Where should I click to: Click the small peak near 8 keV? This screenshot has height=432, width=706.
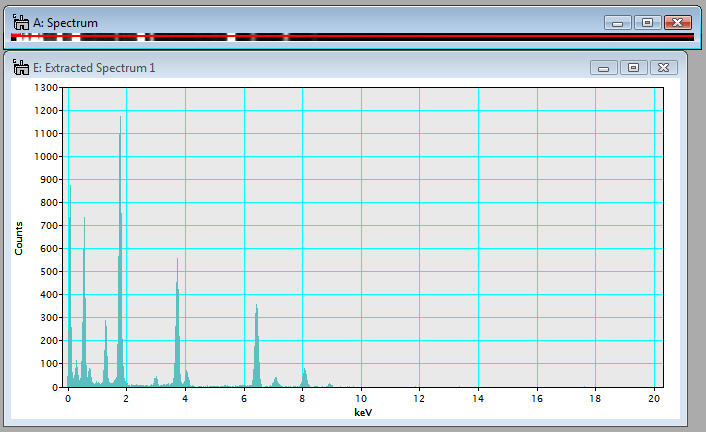coord(305,377)
